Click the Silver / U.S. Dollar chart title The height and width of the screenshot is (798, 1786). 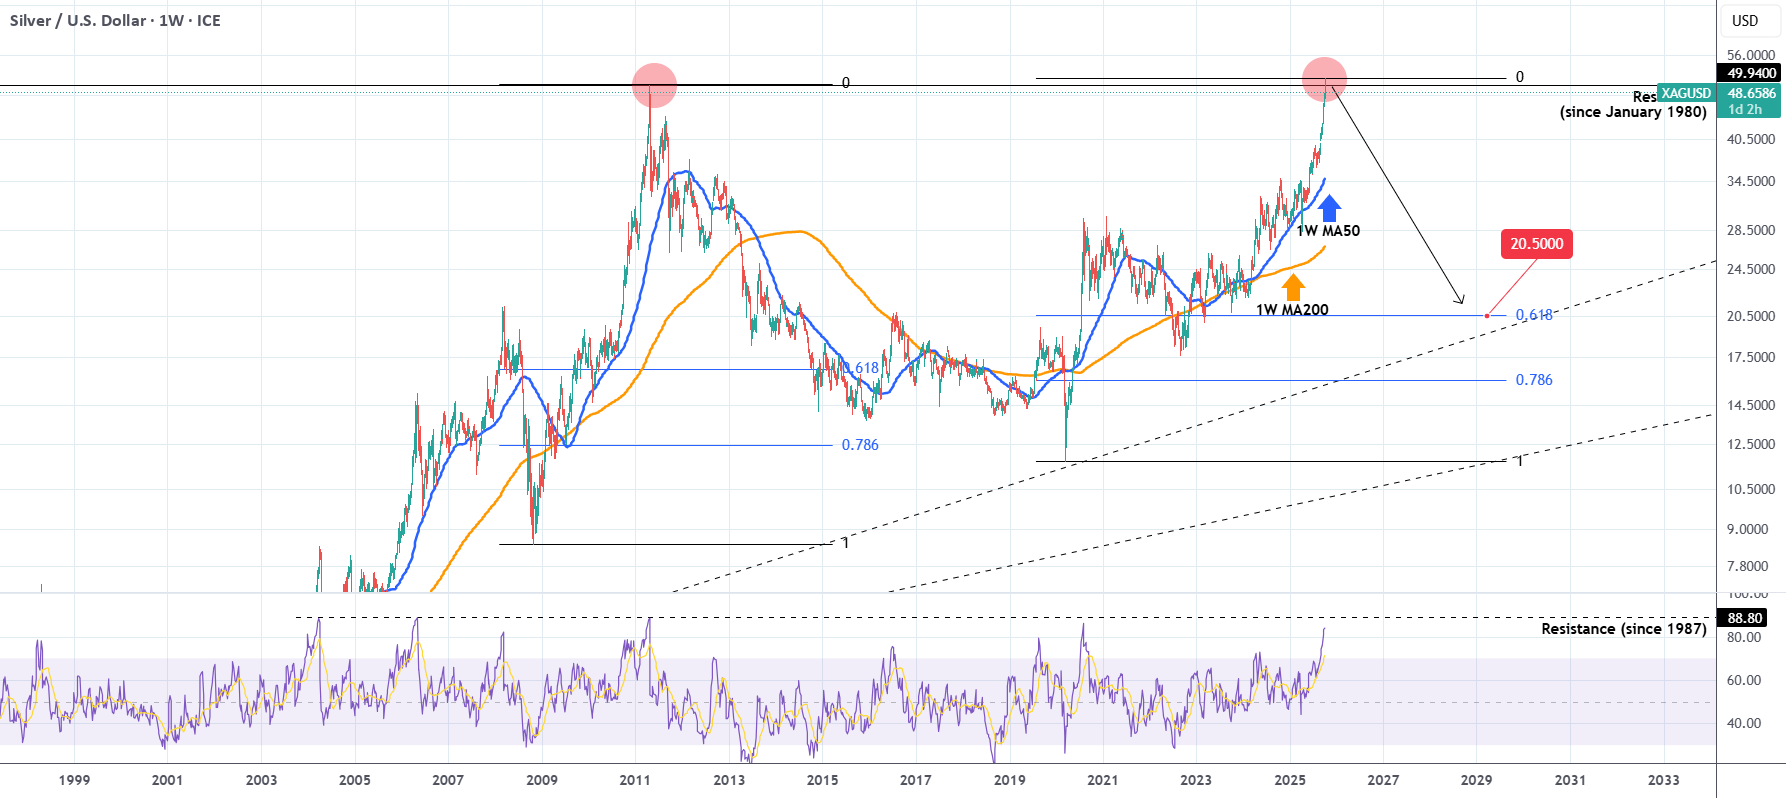[x=115, y=20]
